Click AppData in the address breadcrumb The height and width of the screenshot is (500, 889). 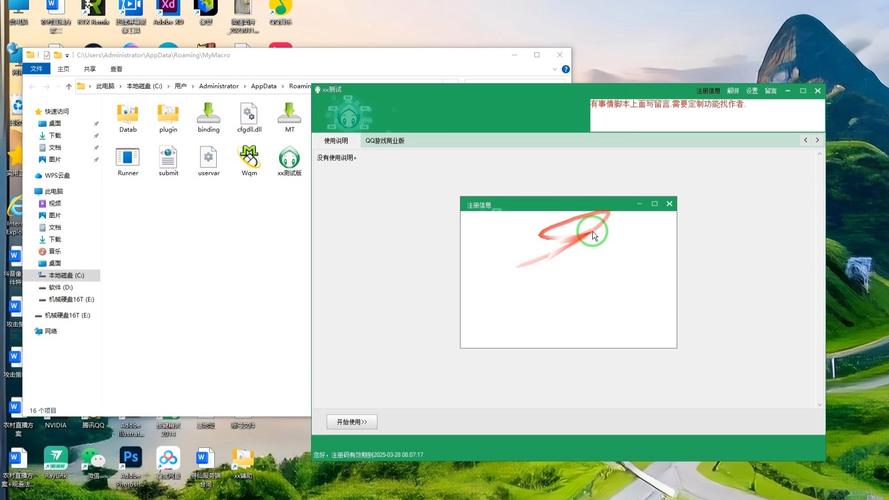[x=264, y=86]
